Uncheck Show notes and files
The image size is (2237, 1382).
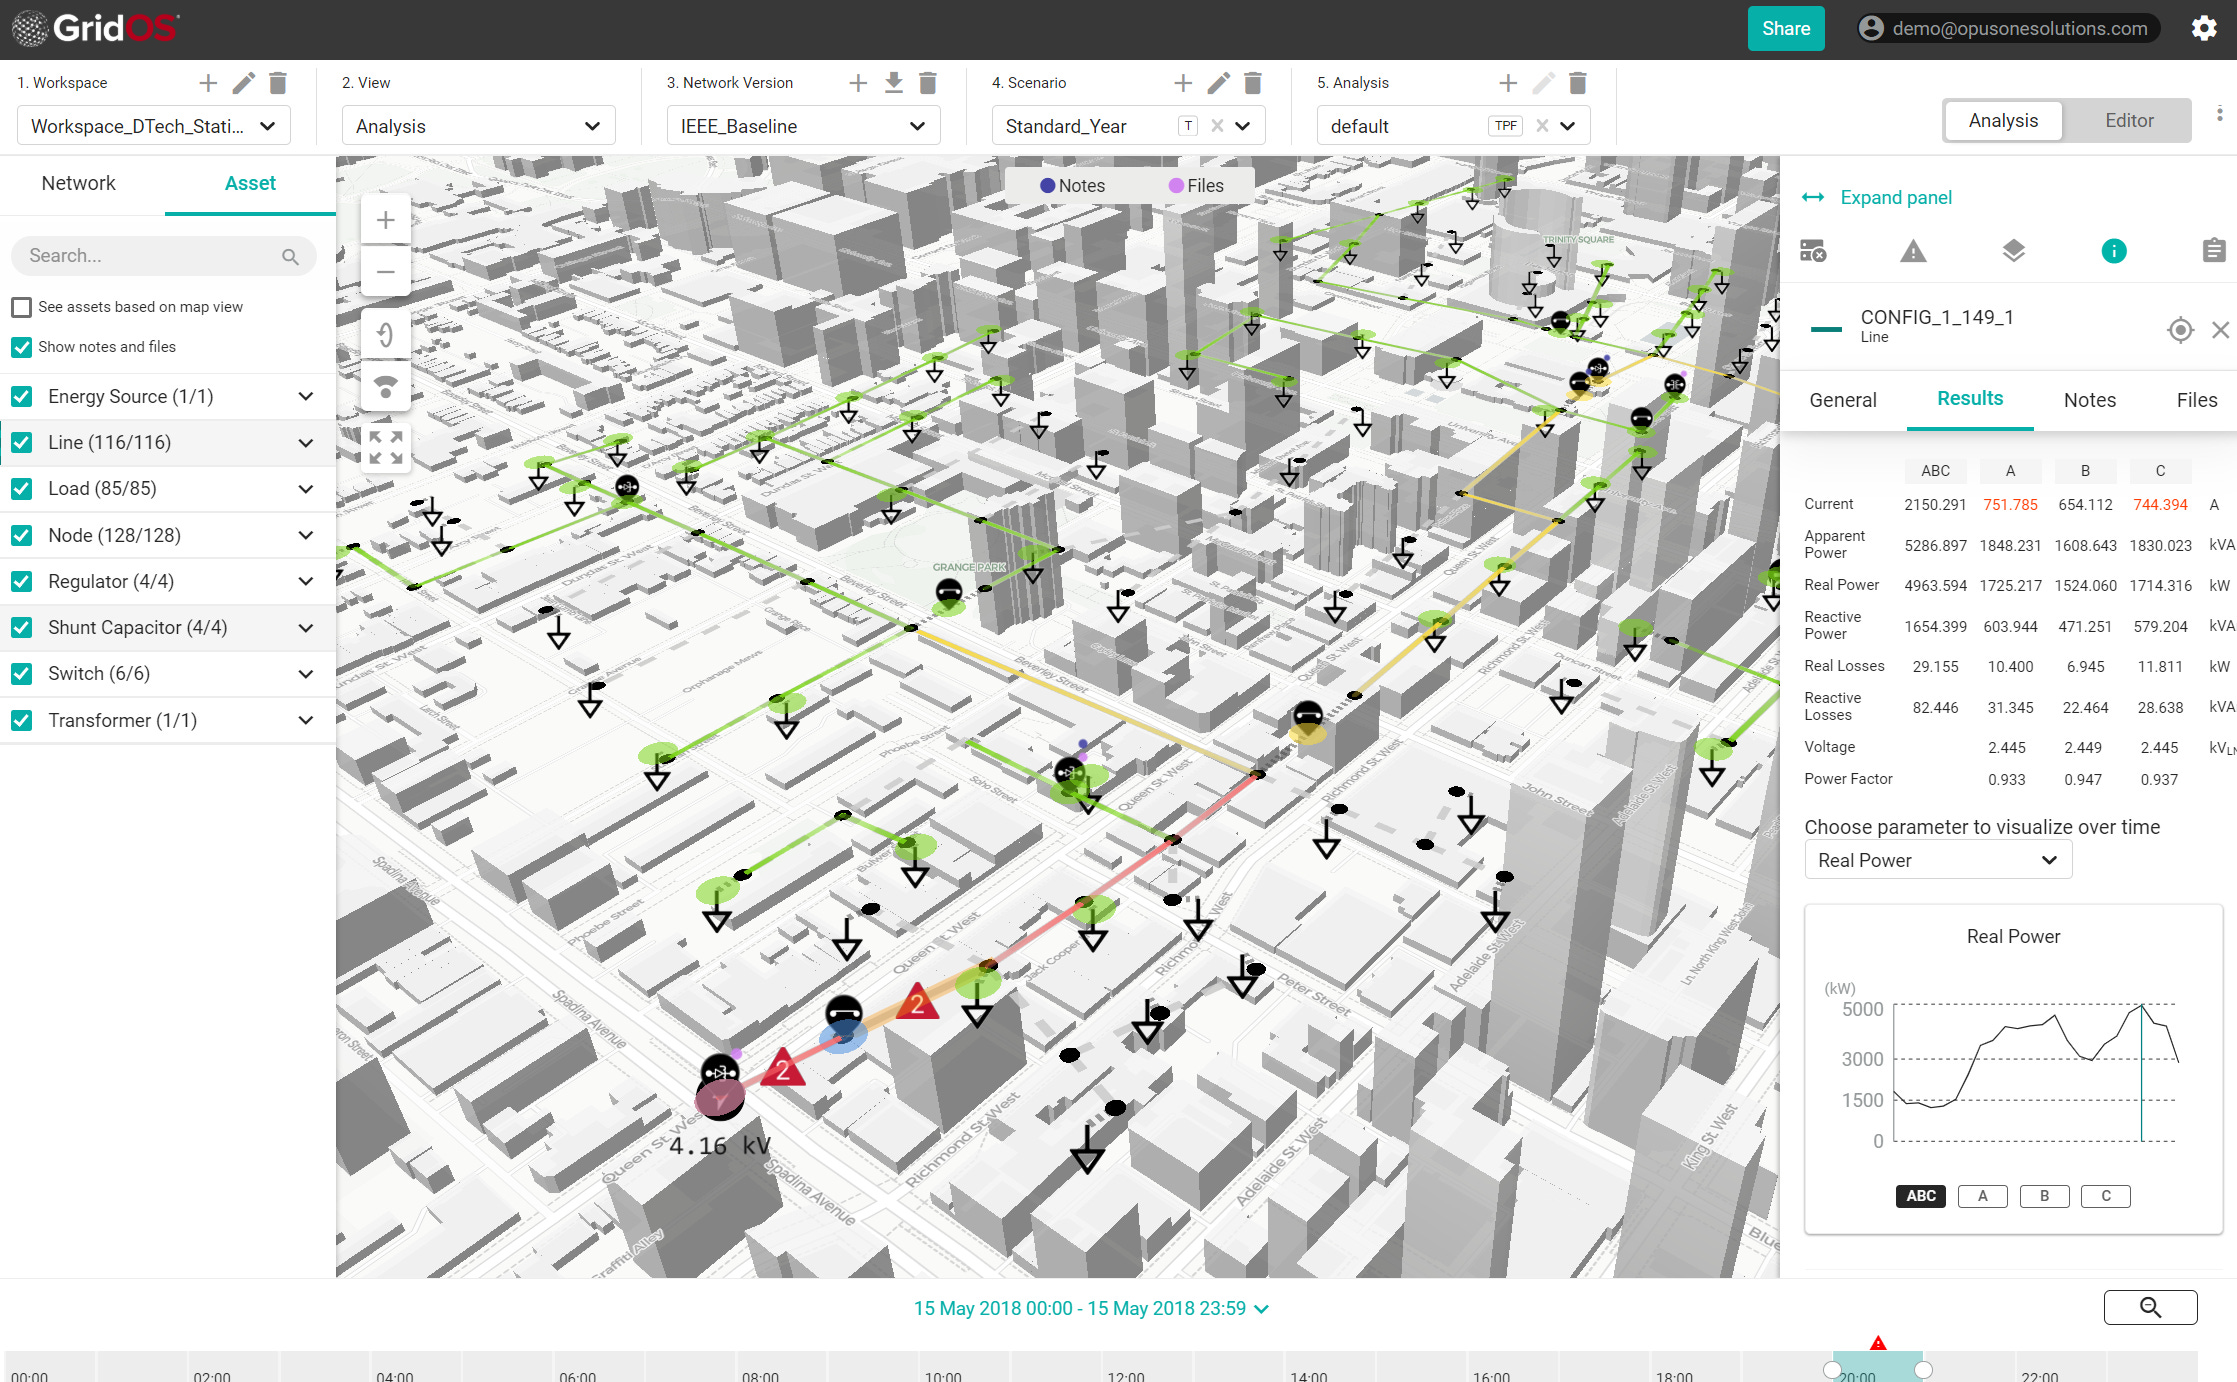22,347
